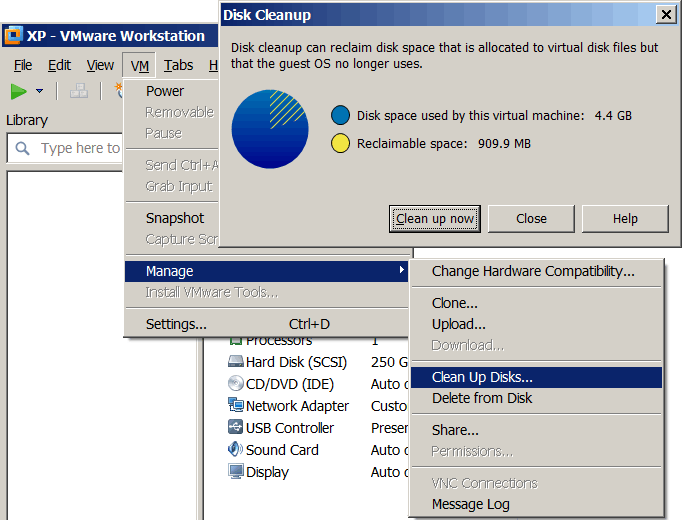Image resolution: width=682 pixels, height=520 pixels.
Task: Choose VNC Connections menu entry
Action: point(536,483)
